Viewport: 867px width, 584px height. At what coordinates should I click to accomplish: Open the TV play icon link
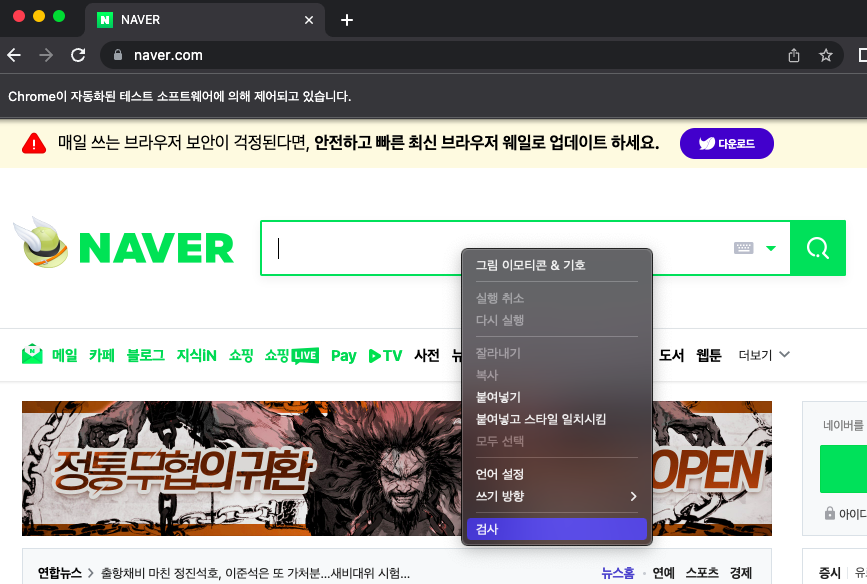(385, 356)
